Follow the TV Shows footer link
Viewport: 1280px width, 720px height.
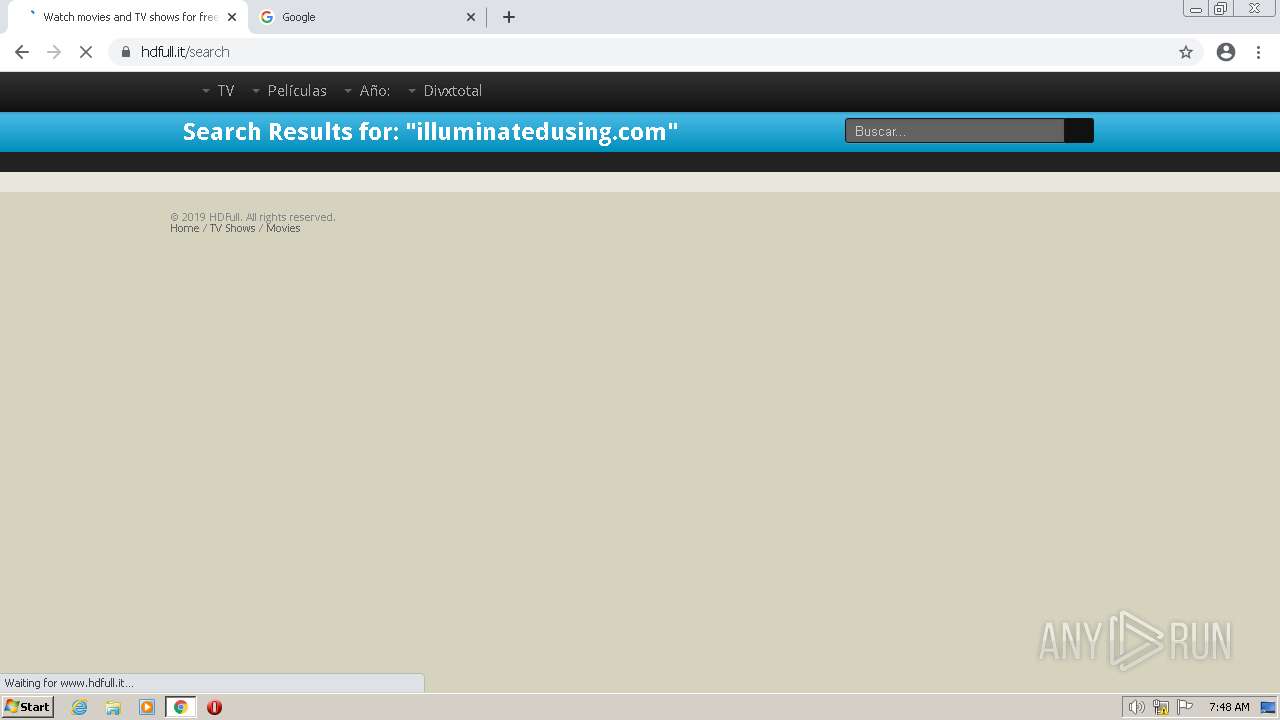pyautogui.click(x=232, y=228)
